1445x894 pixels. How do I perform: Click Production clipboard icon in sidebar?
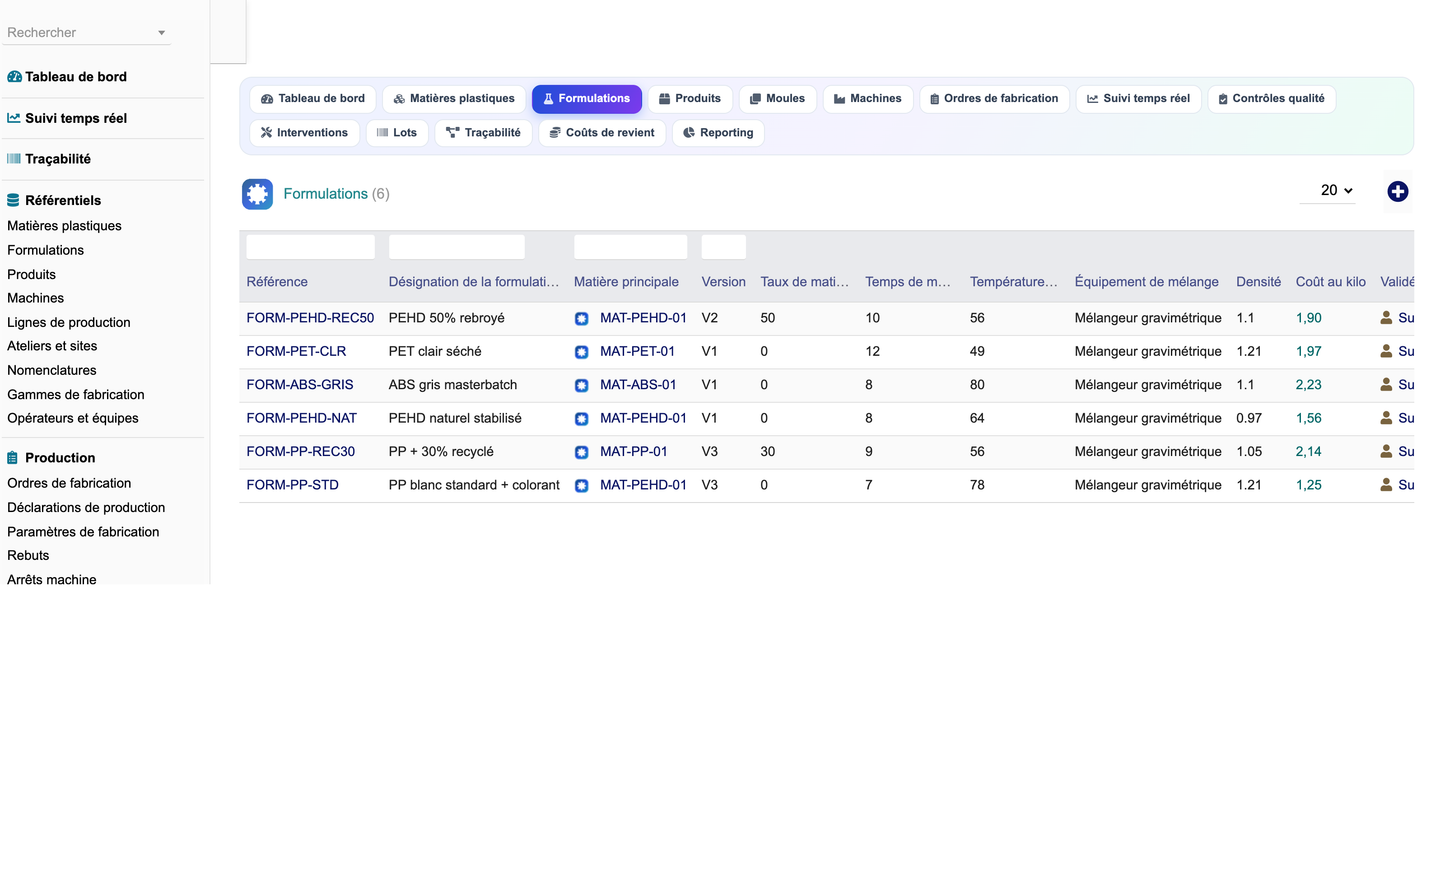tap(13, 458)
